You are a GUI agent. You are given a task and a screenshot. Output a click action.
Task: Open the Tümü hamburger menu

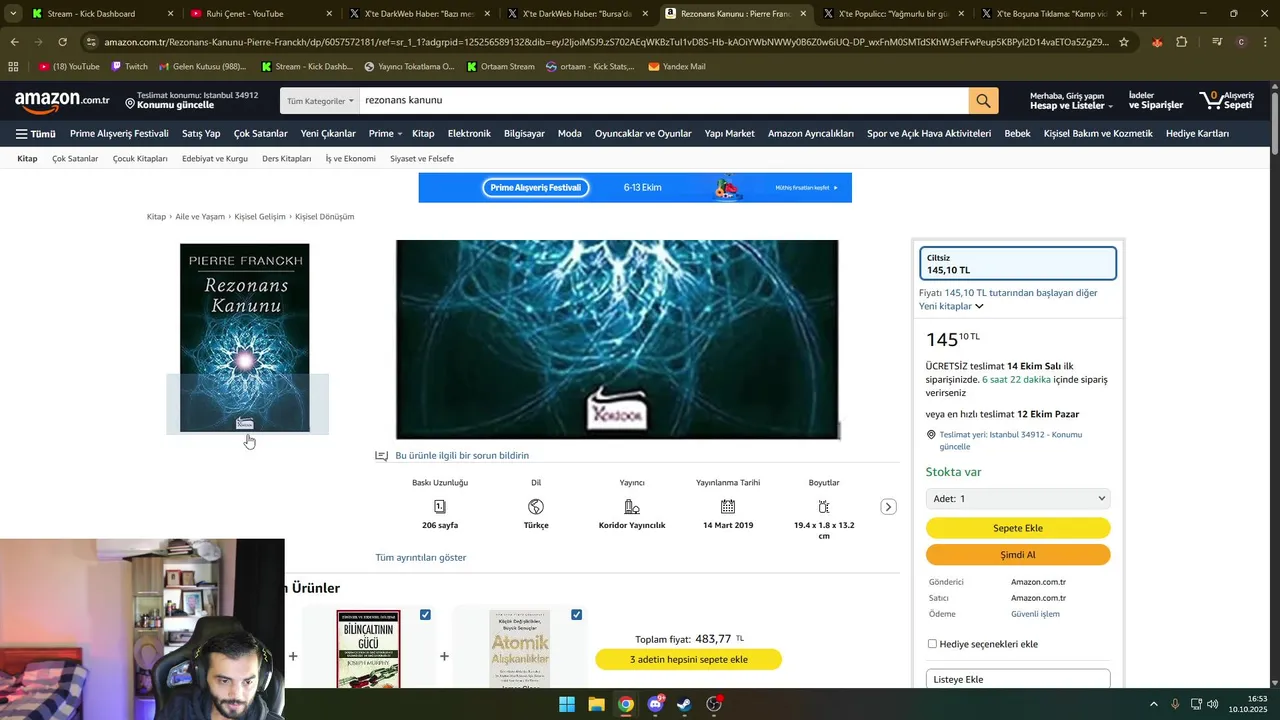point(35,134)
